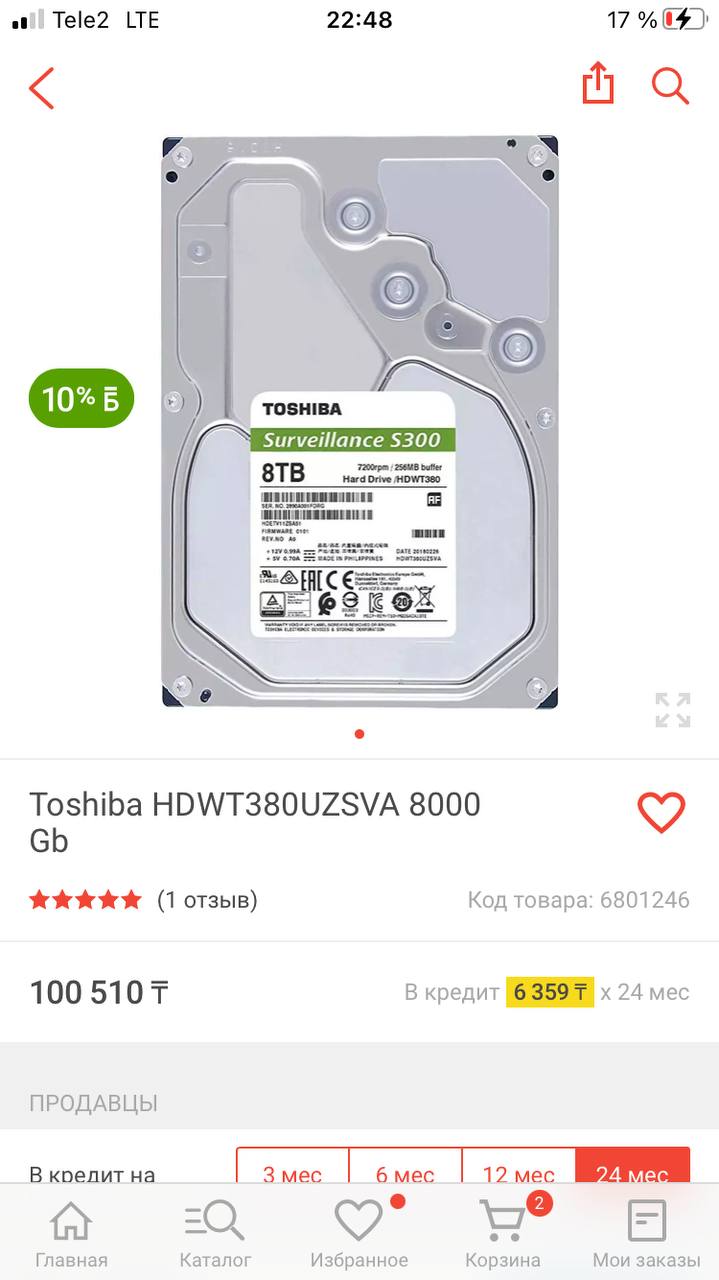Viewport: 719px width, 1280px height.
Task: Open the Корзина cart tab
Action: point(503,1234)
